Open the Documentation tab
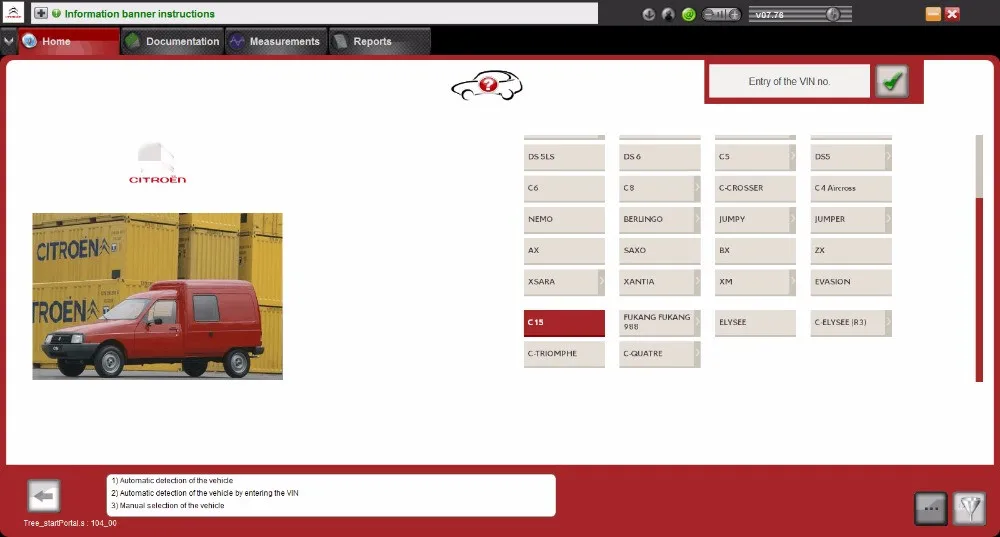The image size is (1000, 537). point(173,41)
